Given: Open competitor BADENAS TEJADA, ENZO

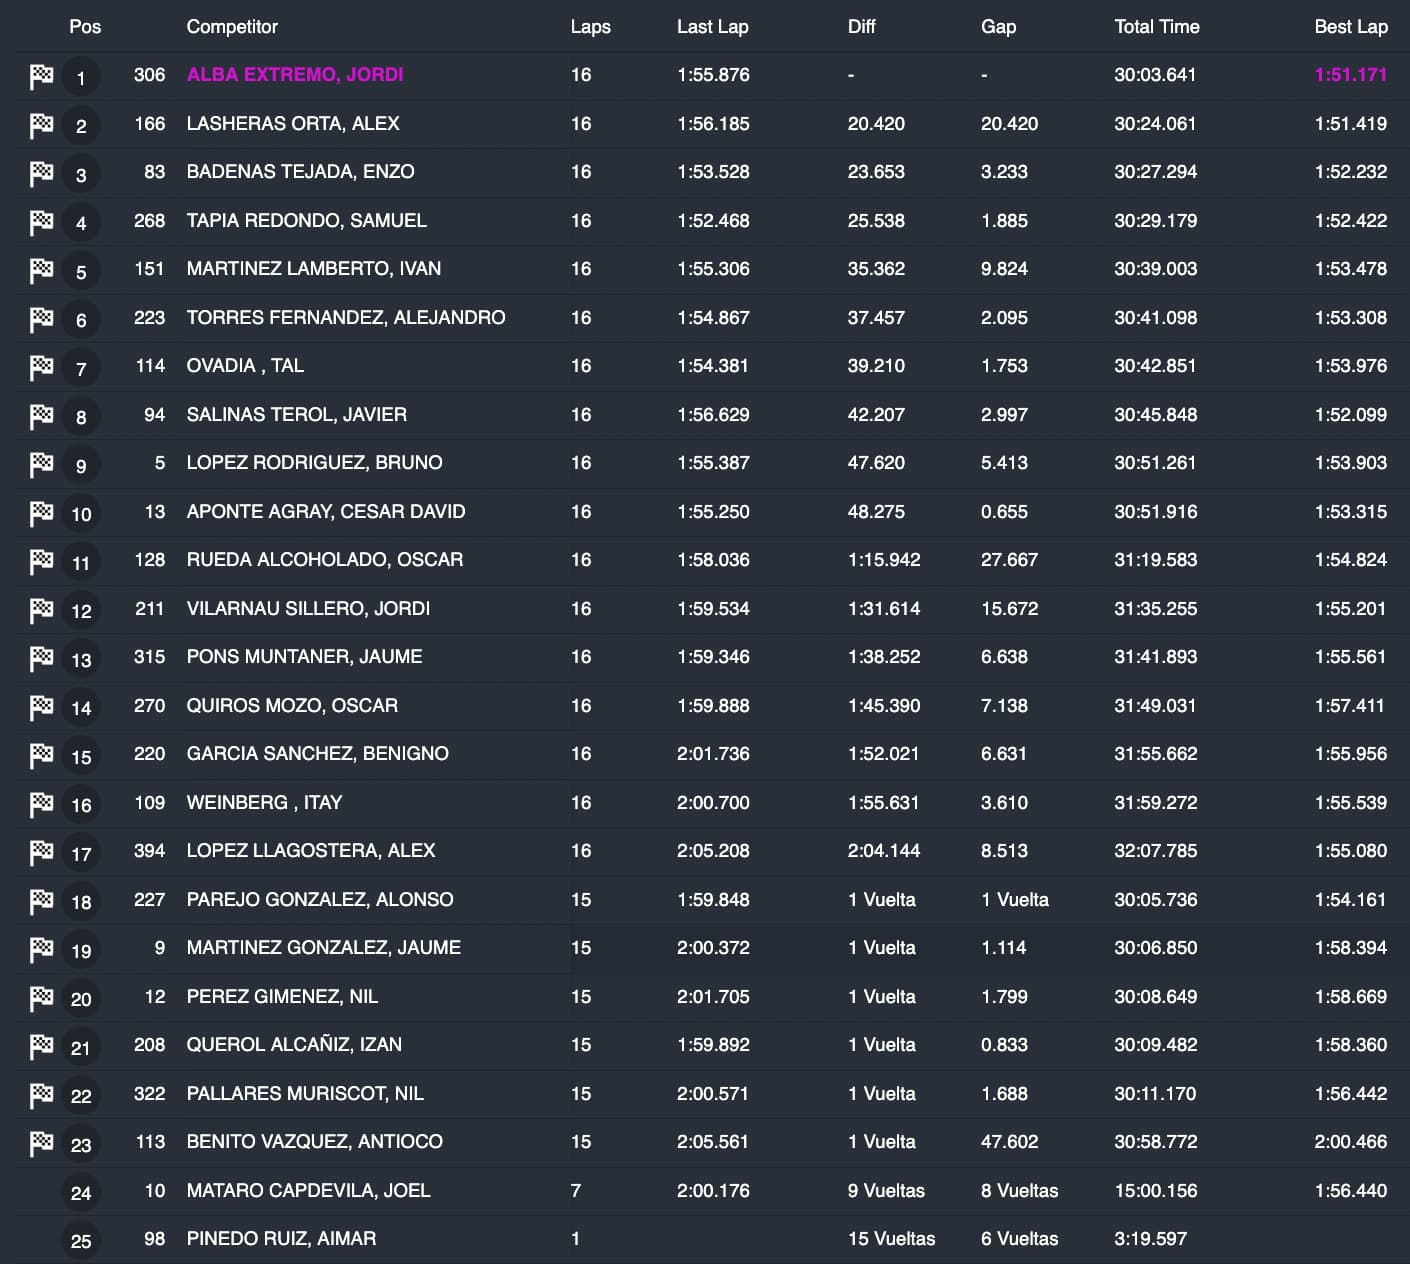Looking at the screenshot, I should (300, 172).
